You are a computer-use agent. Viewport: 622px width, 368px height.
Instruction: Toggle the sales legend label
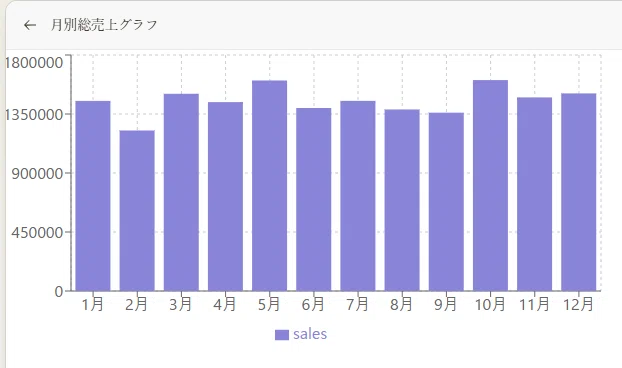pos(310,334)
